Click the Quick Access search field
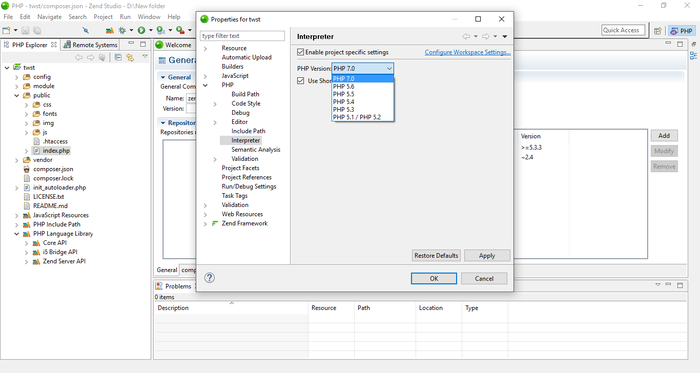This screenshot has width=700, height=373. (x=623, y=30)
